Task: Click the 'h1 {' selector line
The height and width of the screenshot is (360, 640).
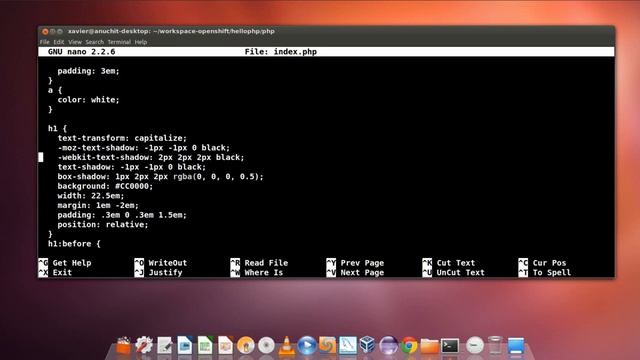Action: tap(57, 129)
